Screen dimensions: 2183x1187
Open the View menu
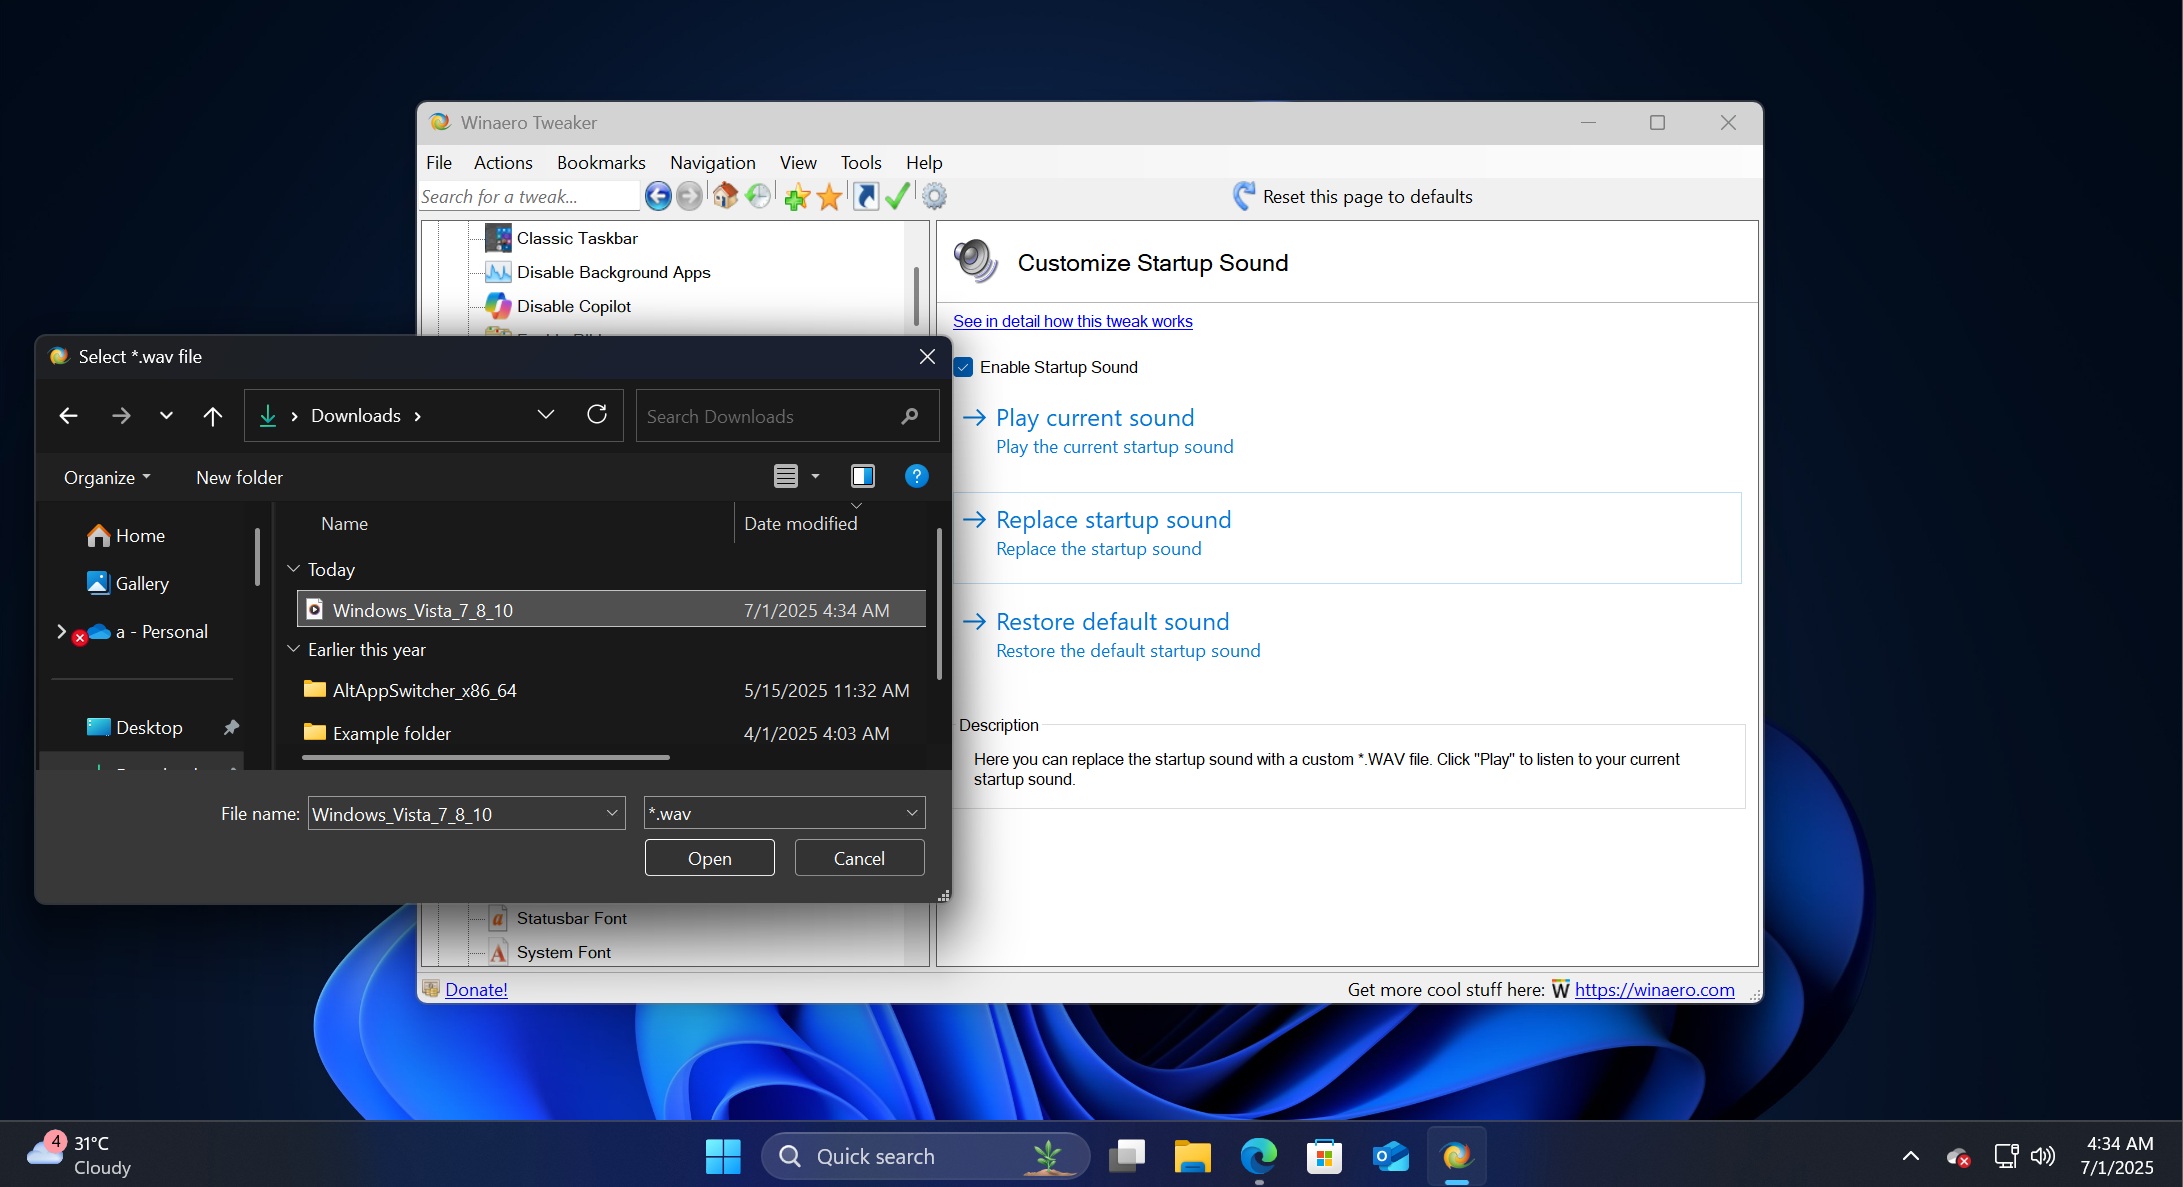click(x=798, y=162)
